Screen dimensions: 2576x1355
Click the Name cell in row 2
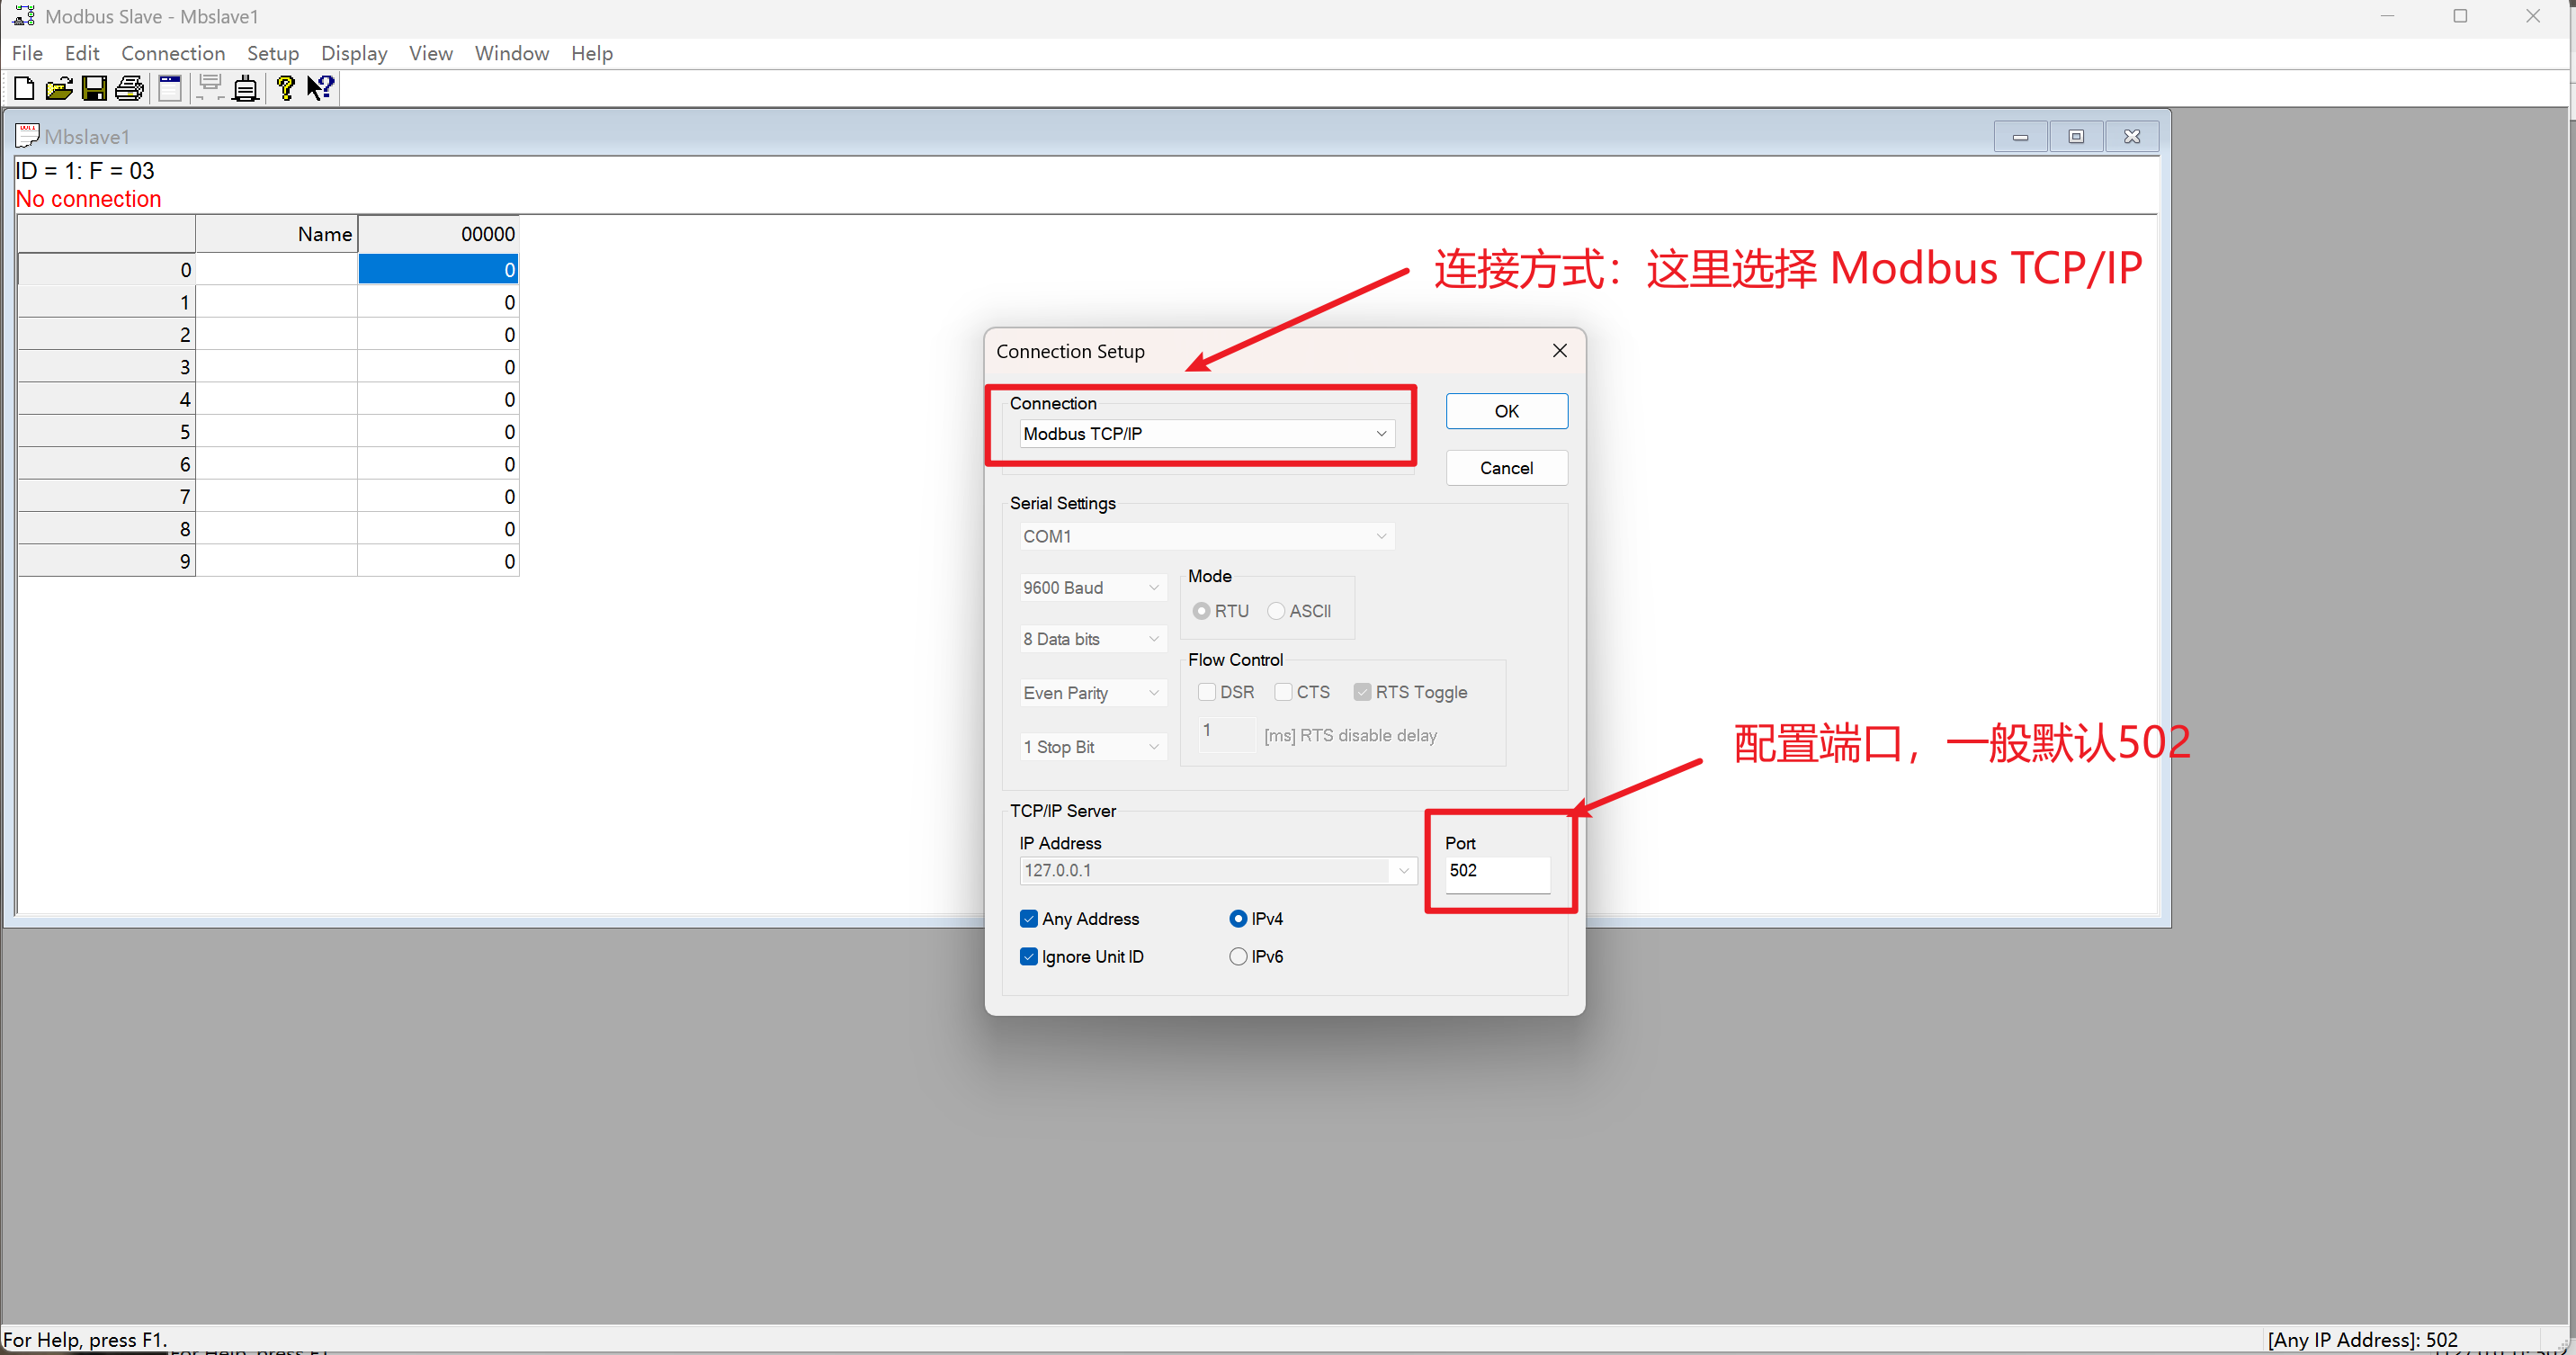[x=276, y=335]
